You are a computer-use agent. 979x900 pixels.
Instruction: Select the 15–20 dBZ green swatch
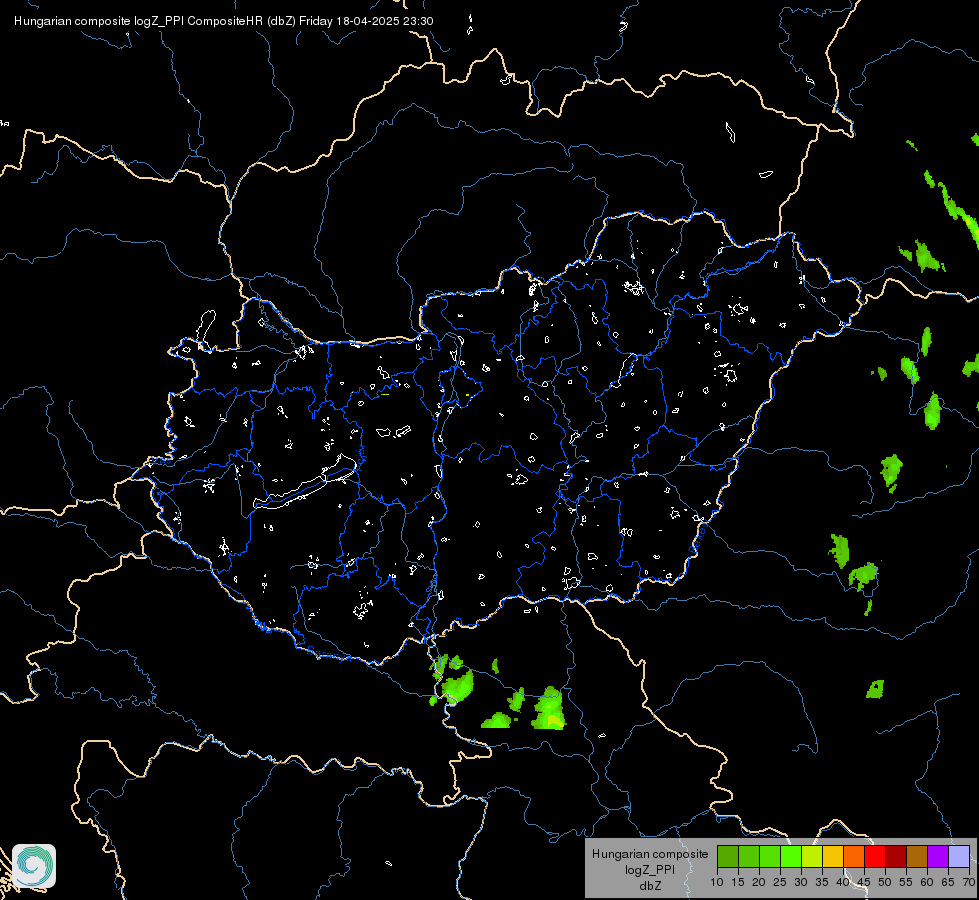point(749,856)
